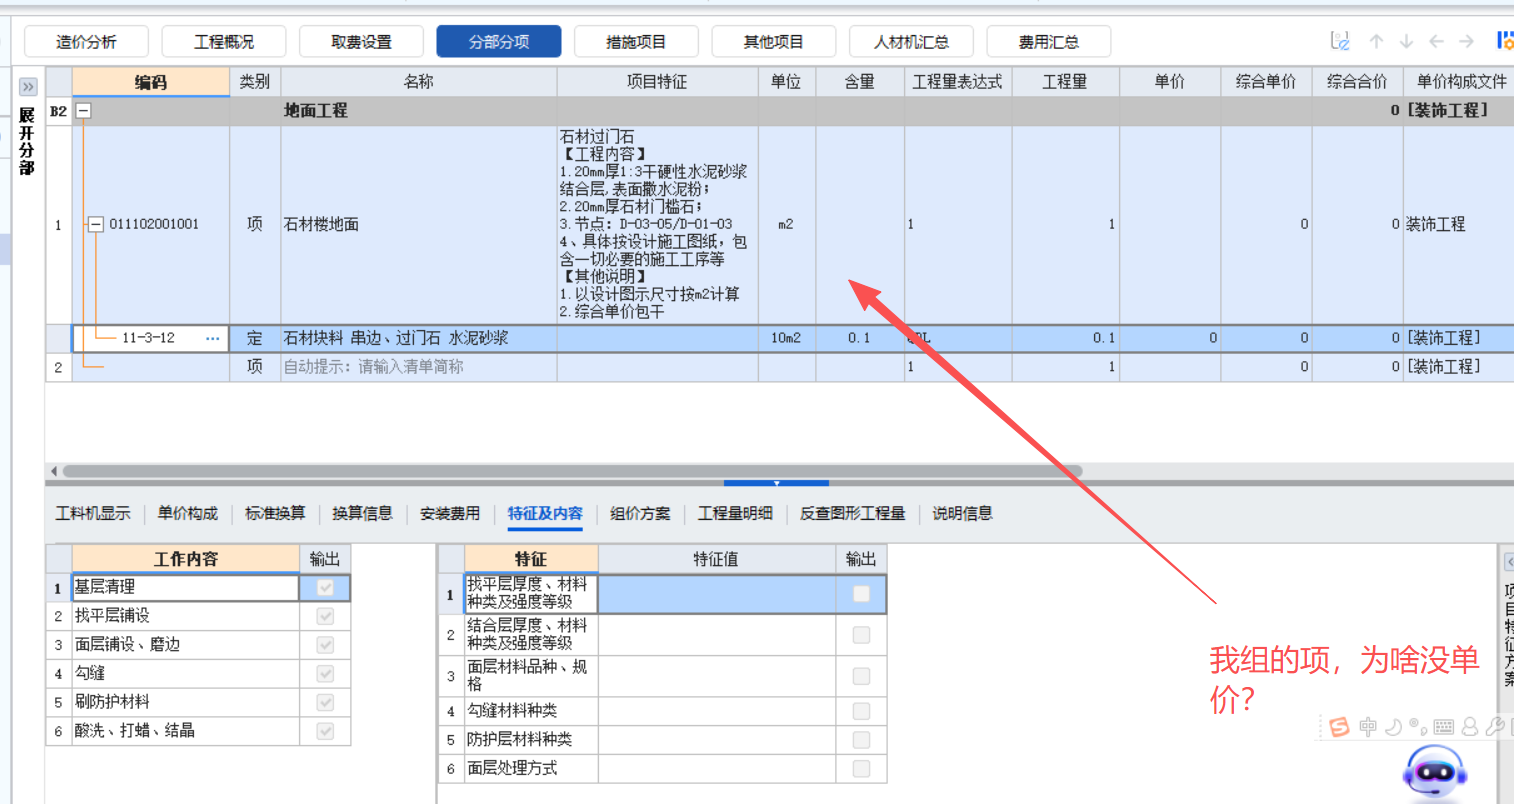
Task: Click the right arrow history icon
Action: click(1466, 41)
